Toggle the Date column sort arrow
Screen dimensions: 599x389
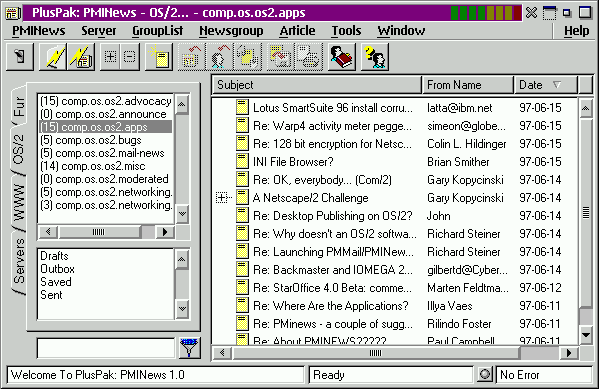click(557, 85)
